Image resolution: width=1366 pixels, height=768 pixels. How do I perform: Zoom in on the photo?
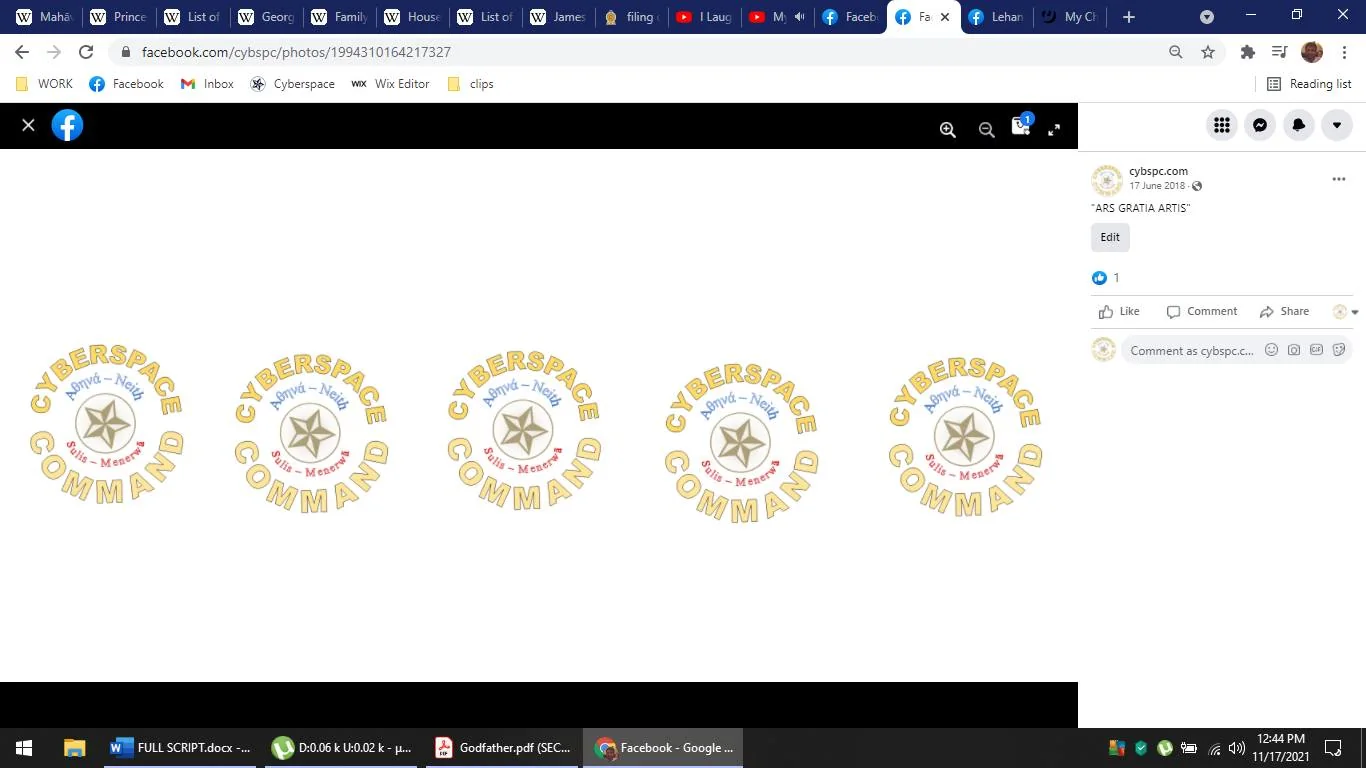[948, 129]
